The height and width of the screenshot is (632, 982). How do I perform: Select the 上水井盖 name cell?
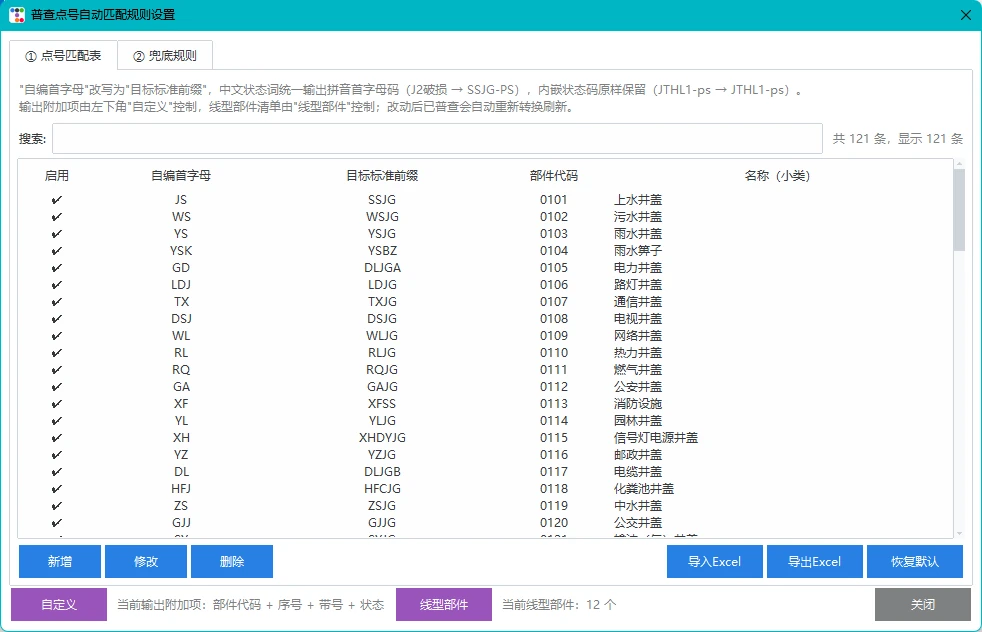tap(638, 200)
